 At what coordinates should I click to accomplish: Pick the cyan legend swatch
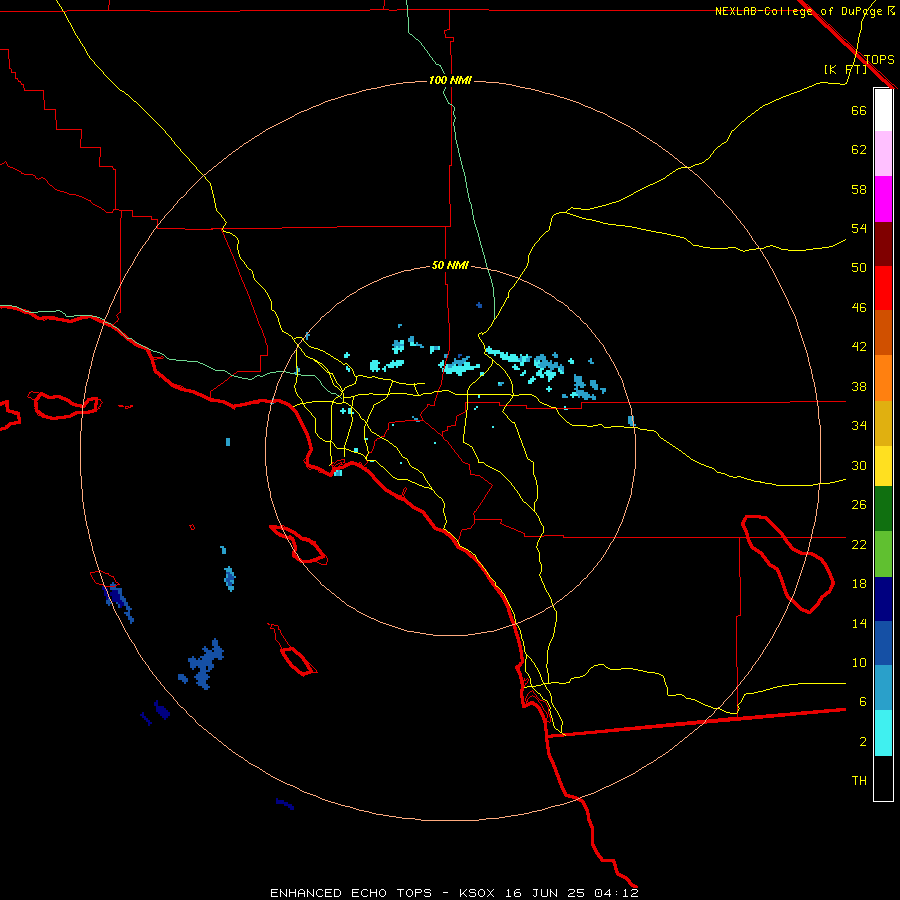pos(883,733)
